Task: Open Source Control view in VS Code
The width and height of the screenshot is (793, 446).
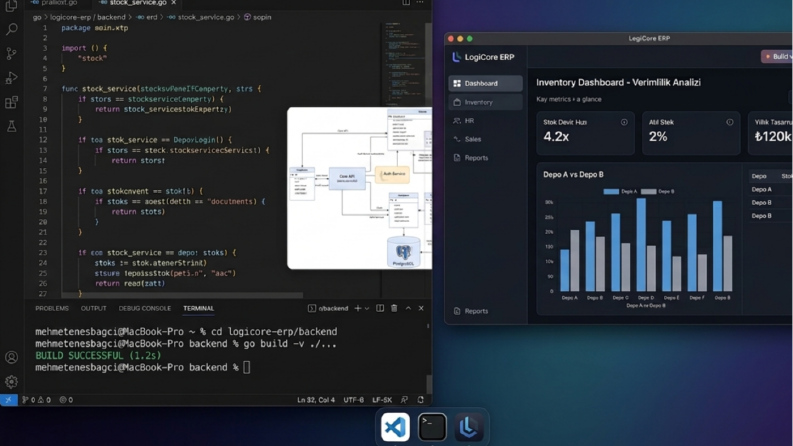Action: 11,53
